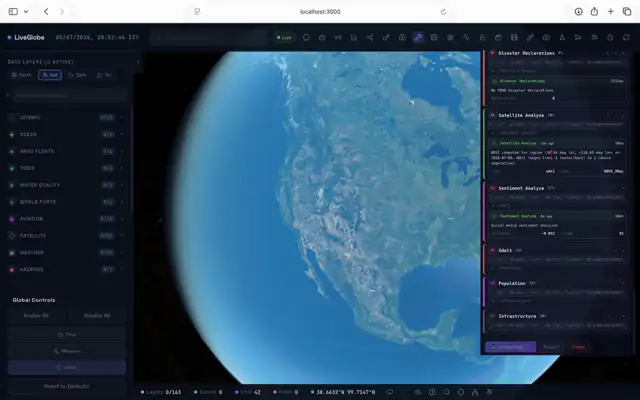This screenshot has height=400, width=640.
Task: Click the red Clear button
Action: click(x=578, y=347)
